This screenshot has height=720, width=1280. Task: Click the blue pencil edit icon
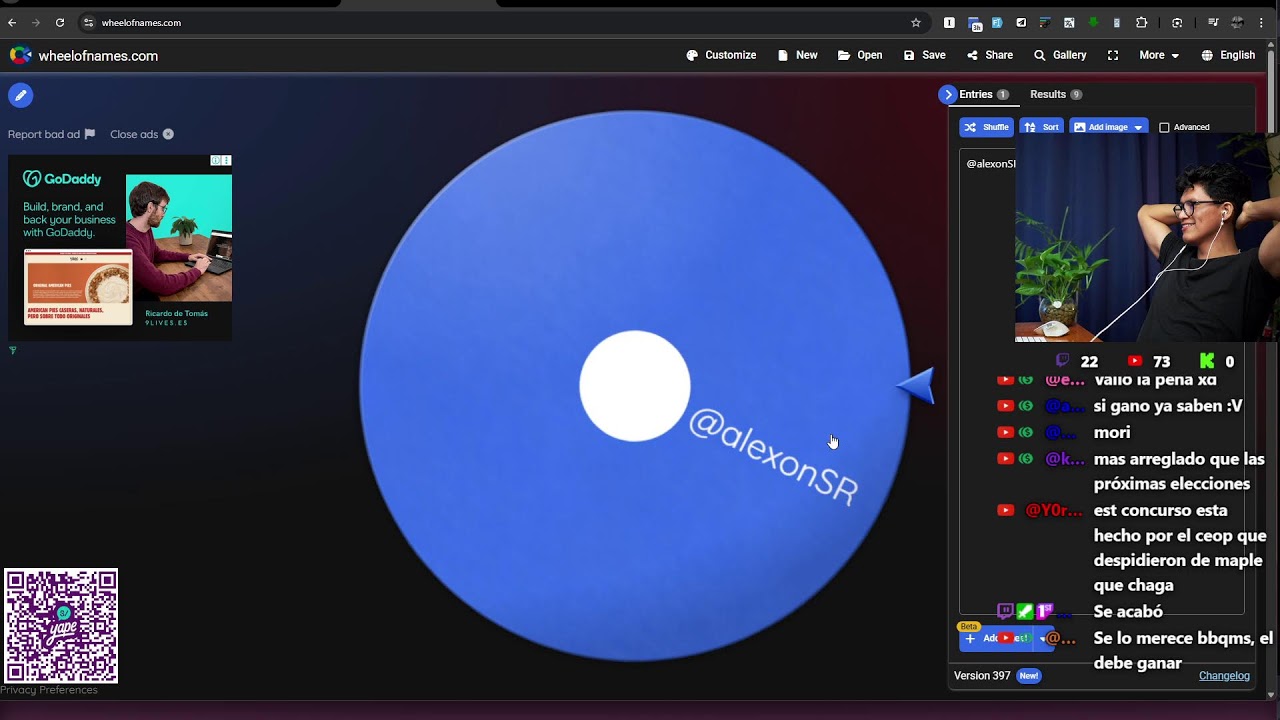click(x=20, y=95)
